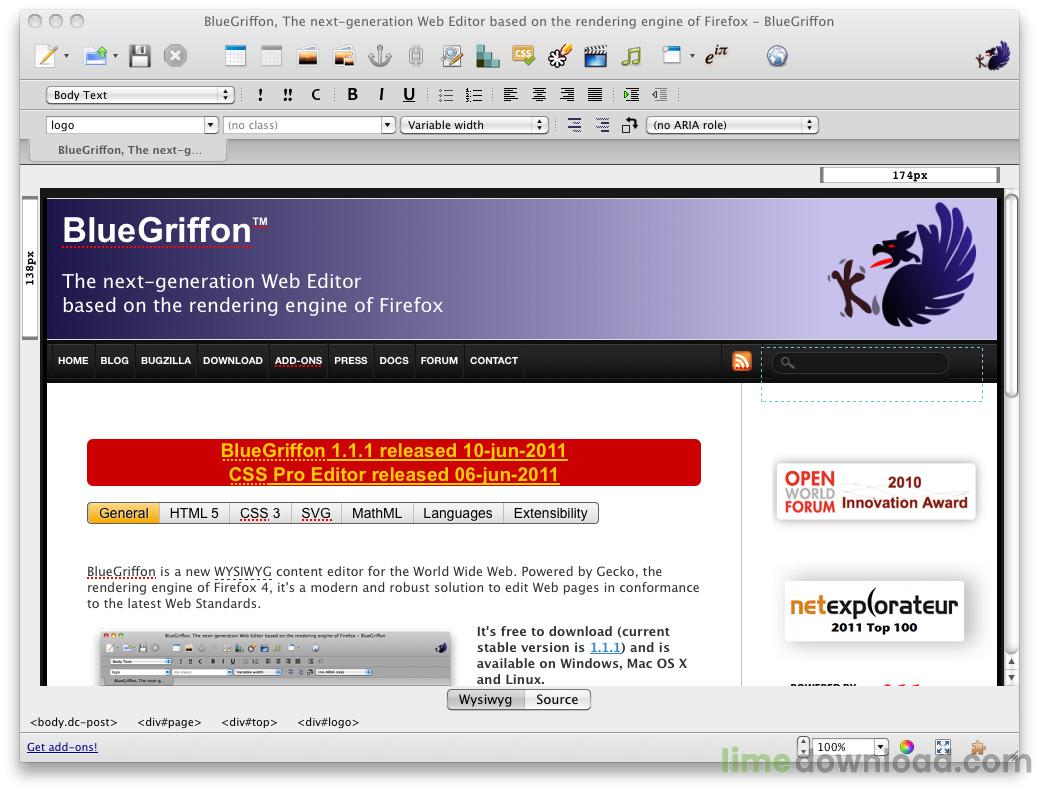The image size is (1039, 792).
Task: Justify the text
Action: click(595, 95)
